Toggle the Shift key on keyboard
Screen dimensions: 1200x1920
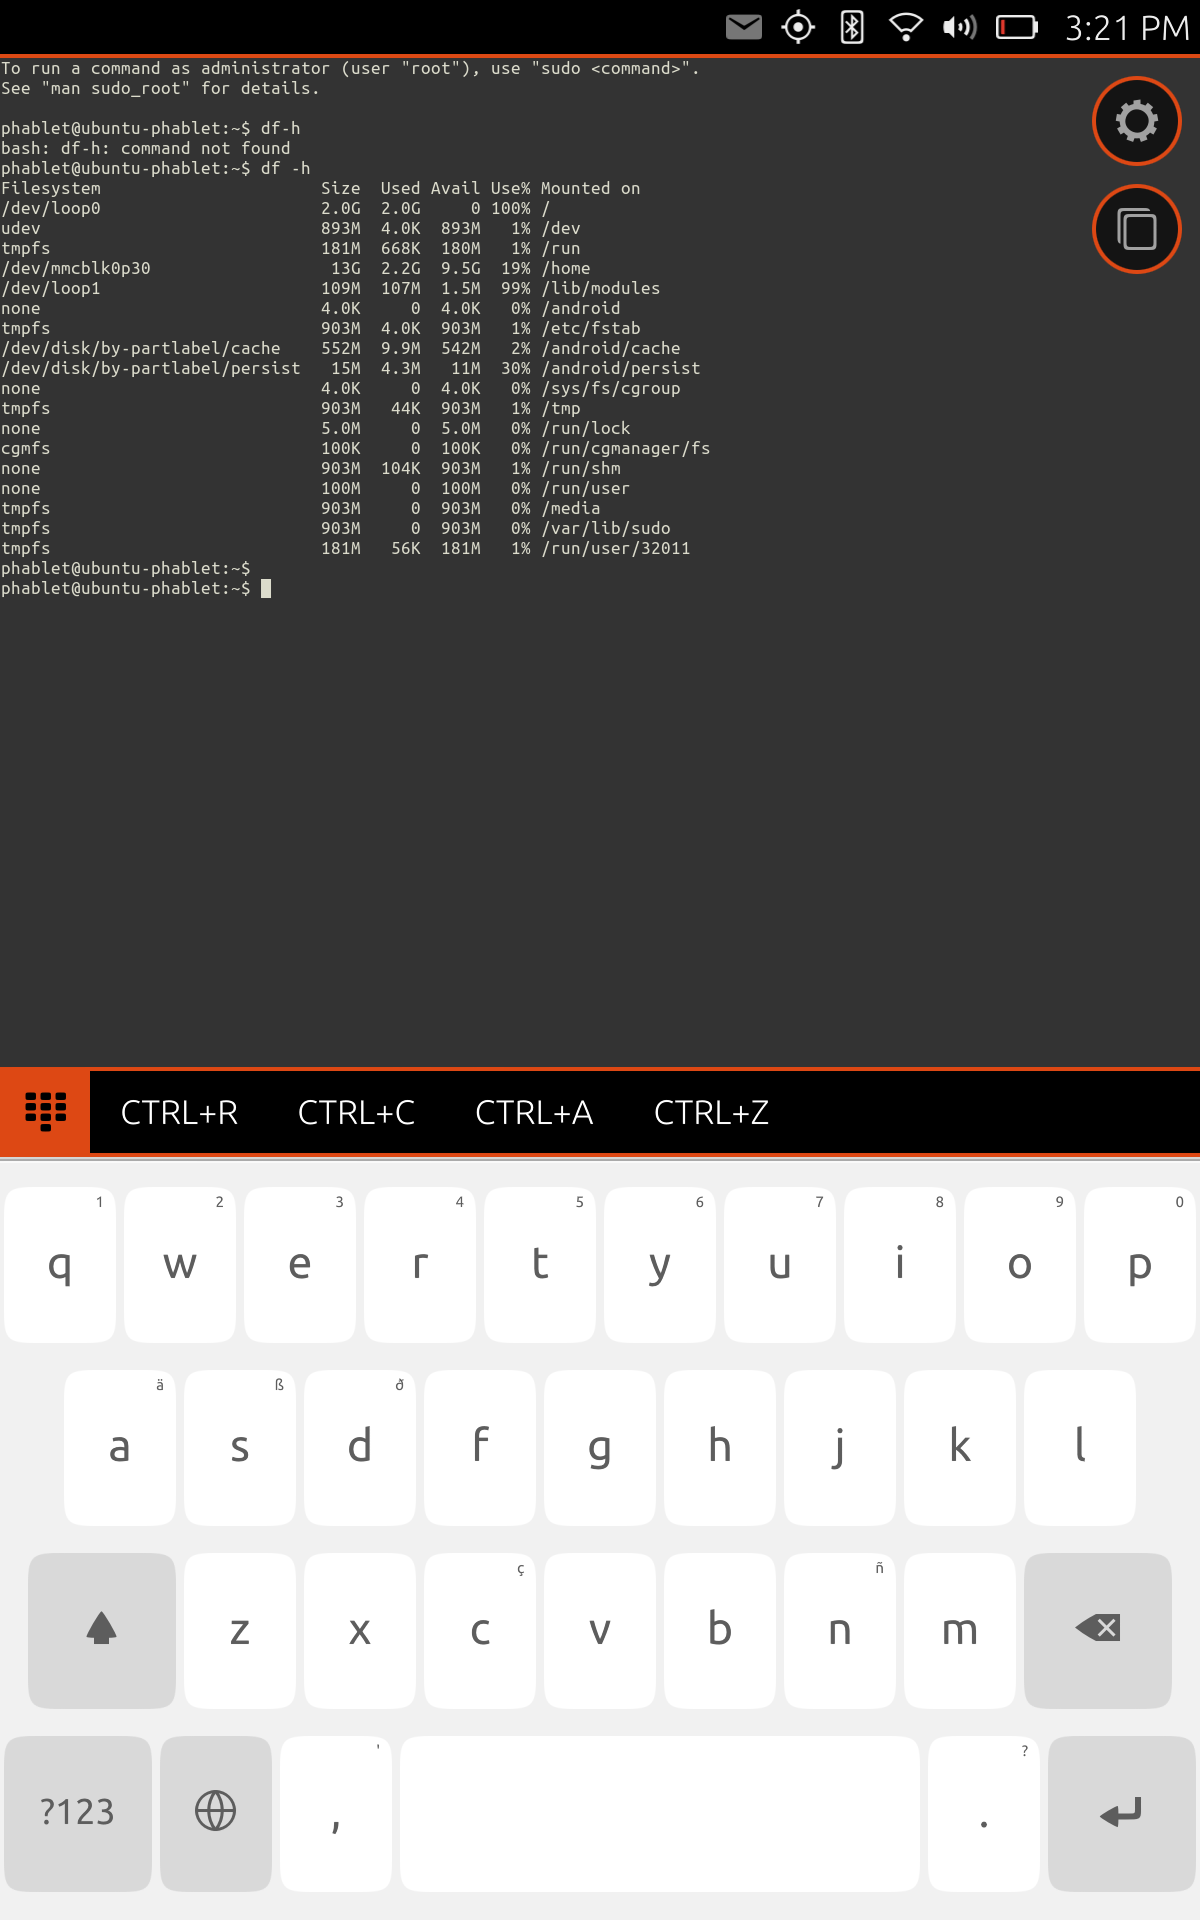(102, 1630)
